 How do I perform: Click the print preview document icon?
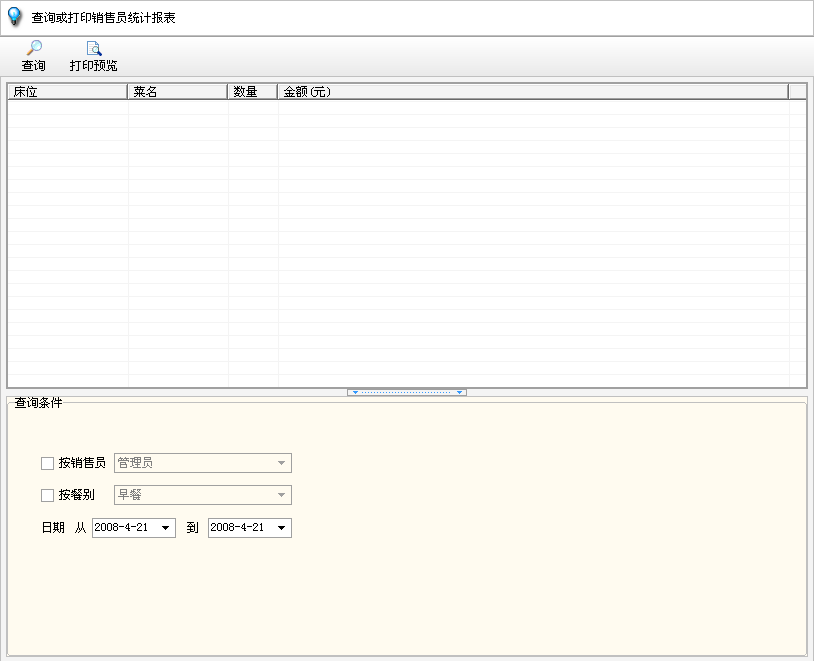click(93, 48)
